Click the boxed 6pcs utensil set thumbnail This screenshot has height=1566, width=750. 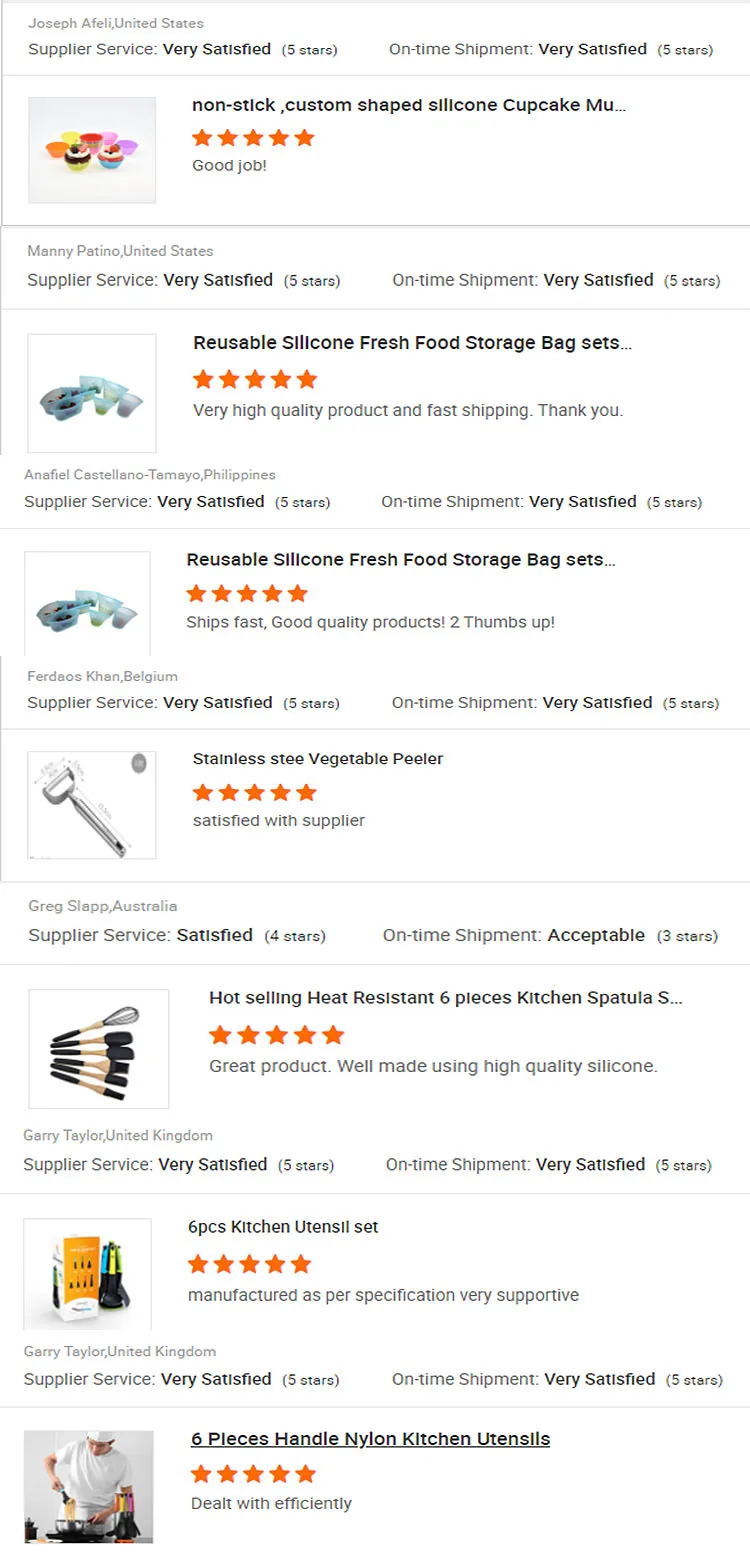(87, 1273)
